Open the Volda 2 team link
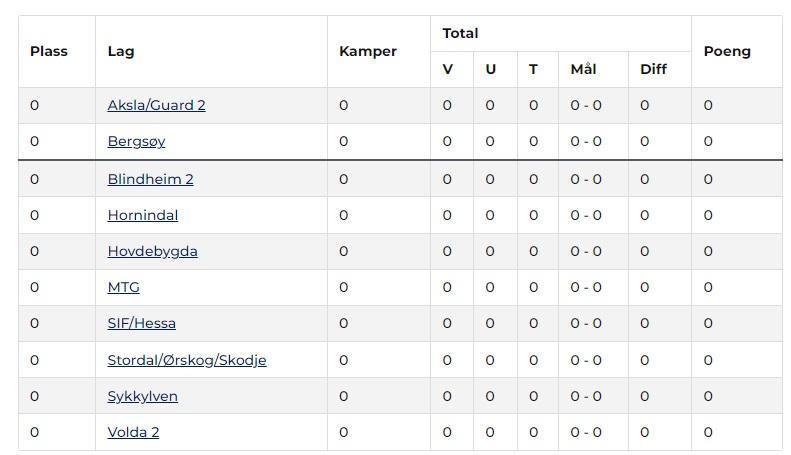The image size is (791, 455). coord(133,432)
